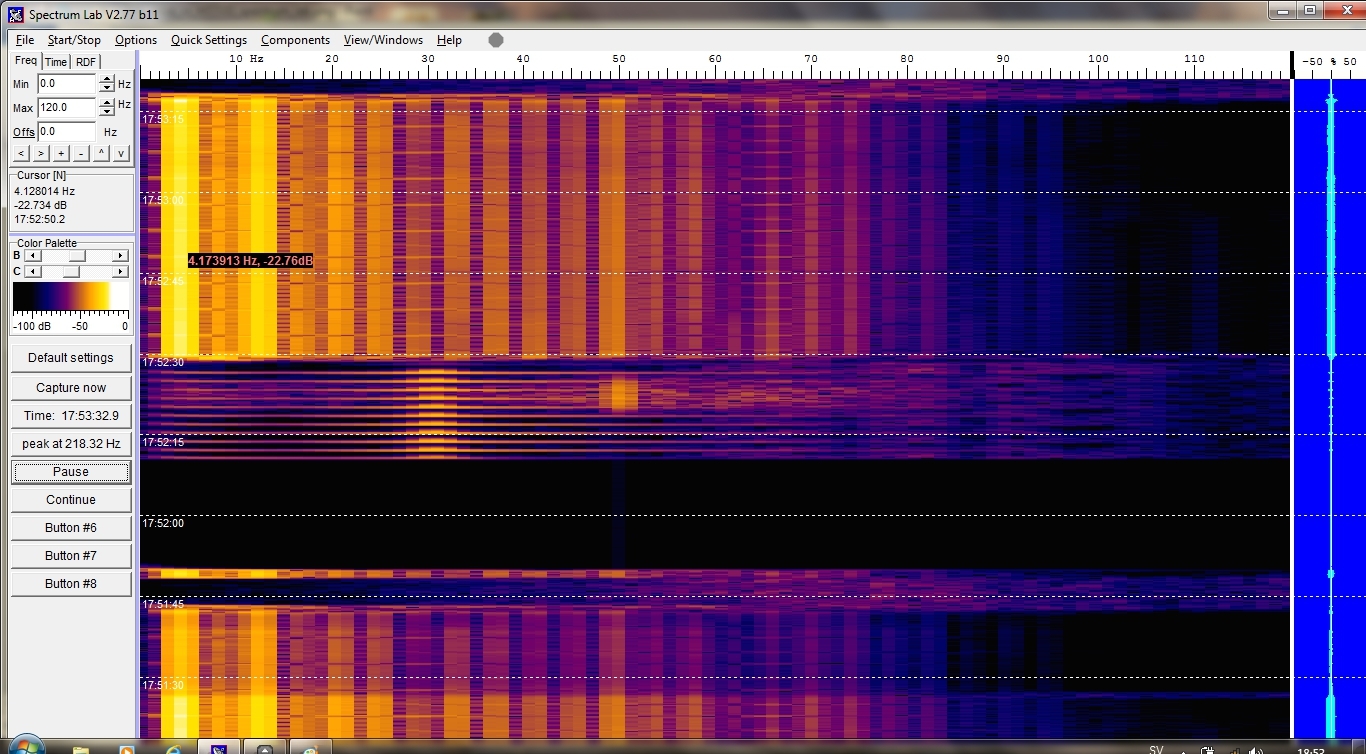This screenshot has height=754, width=1366.
Task: Switch to the RDF tab
Action: click(x=86, y=62)
